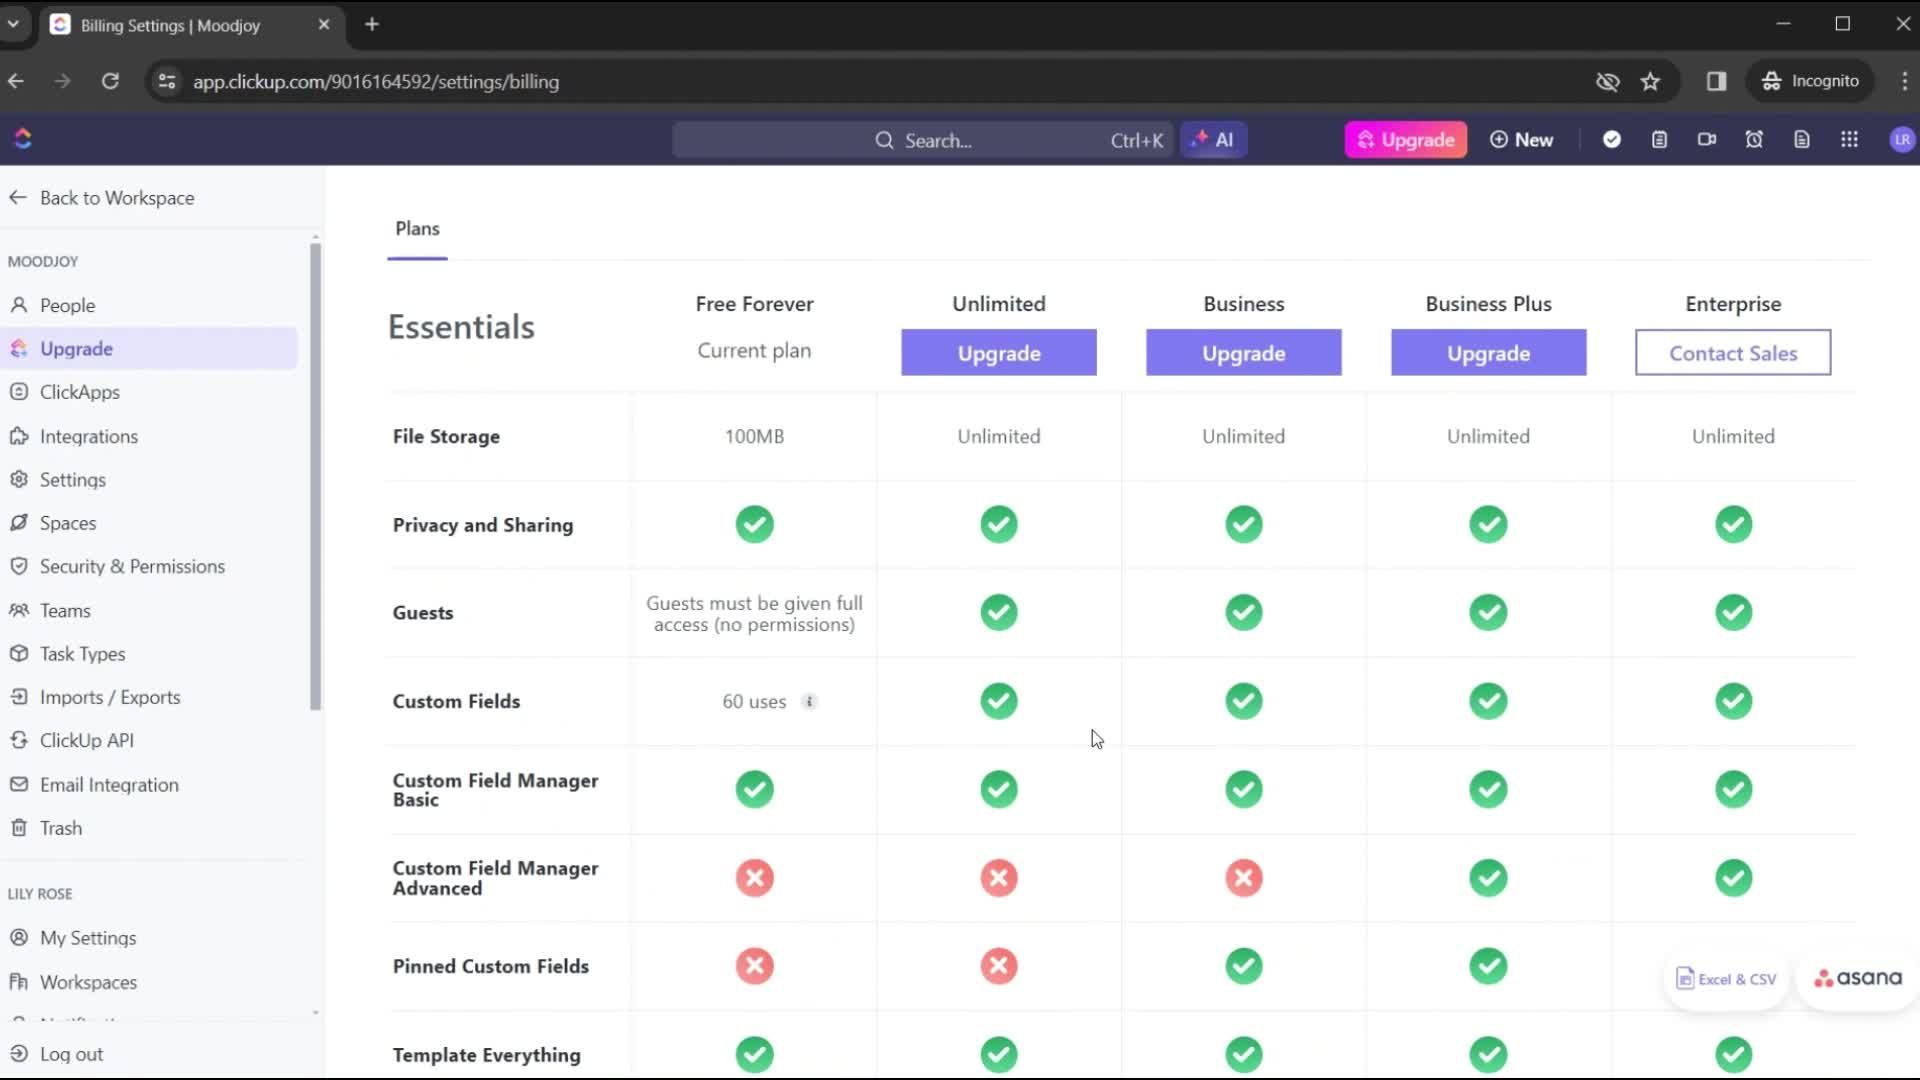Image resolution: width=1920 pixels, height=1080 pixels.
Task: Bookmark this page with star icon
Action: pos(1650,81)
